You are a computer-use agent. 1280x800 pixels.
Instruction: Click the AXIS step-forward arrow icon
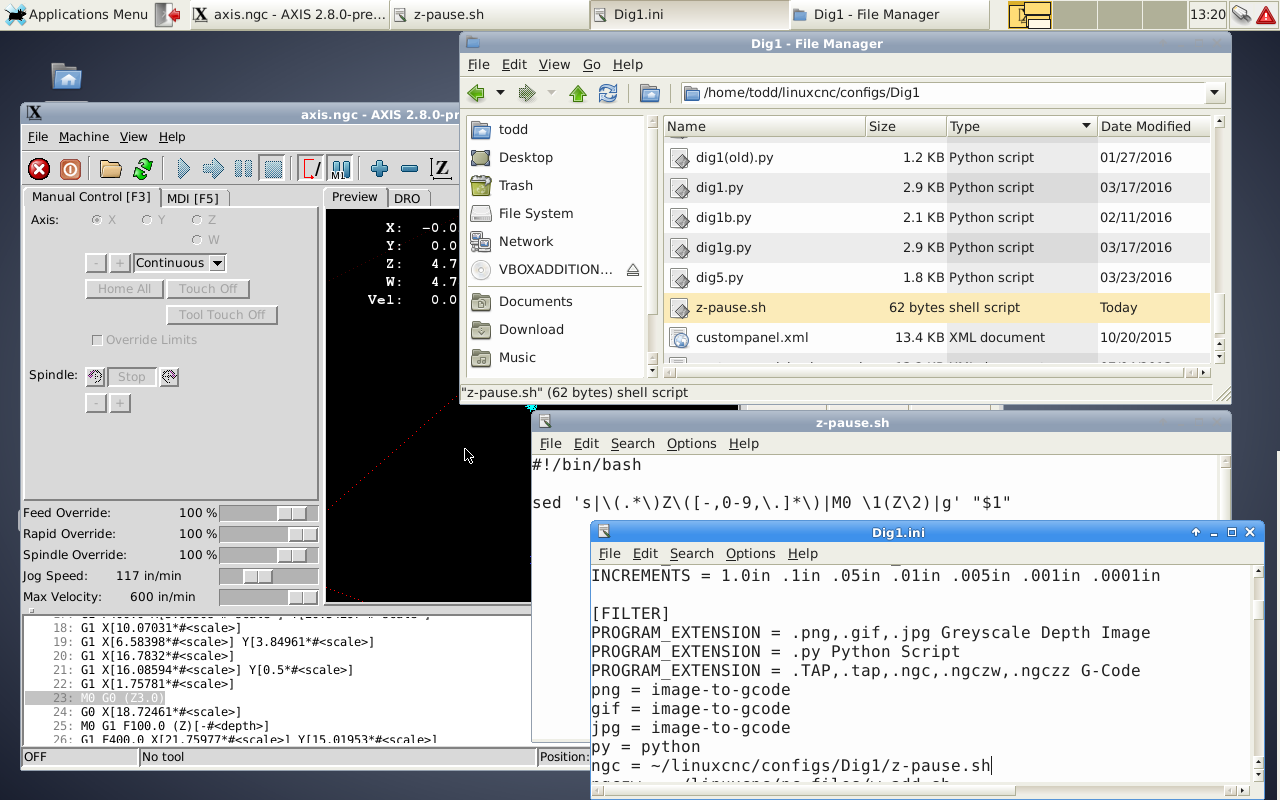pyautogui.click(x=213, y=169)
